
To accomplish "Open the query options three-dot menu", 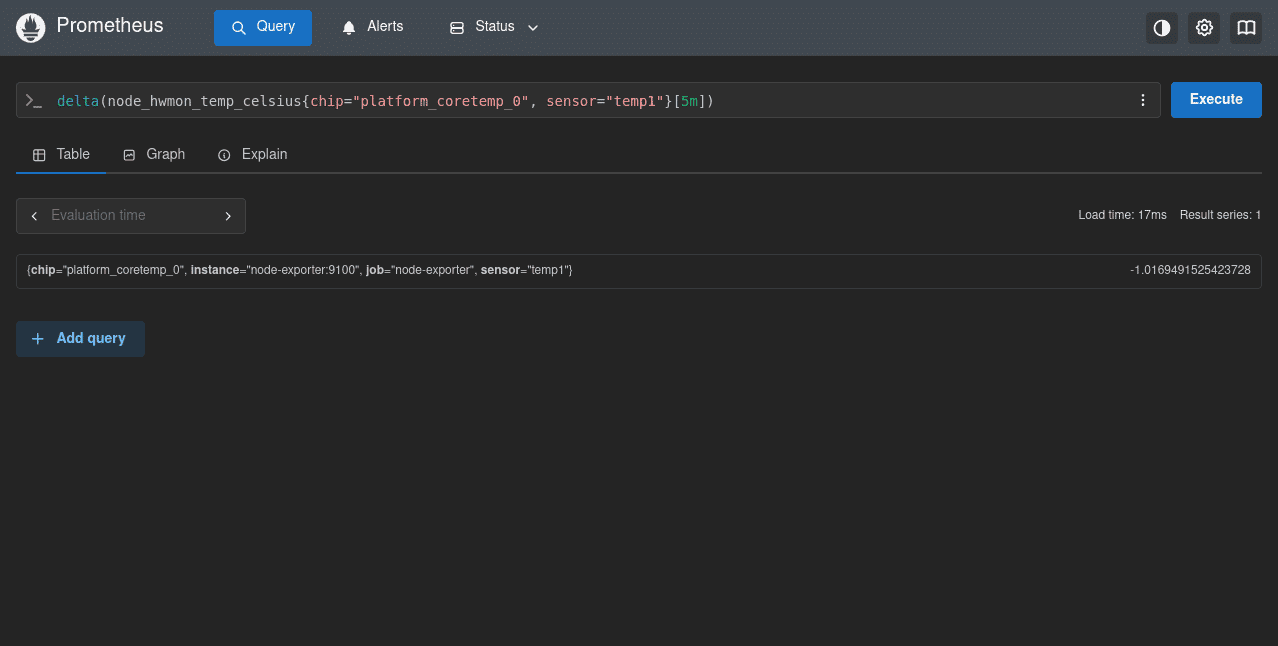I will [x=1143, y=100].
